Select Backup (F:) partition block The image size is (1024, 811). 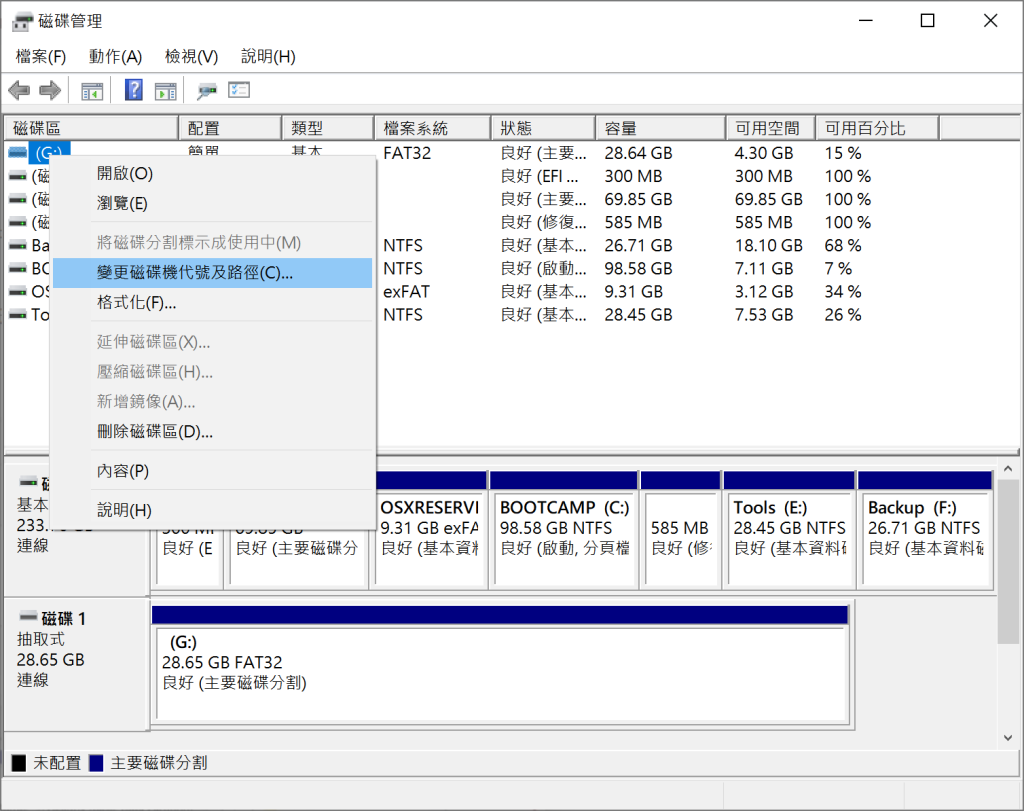click(925, 530)
